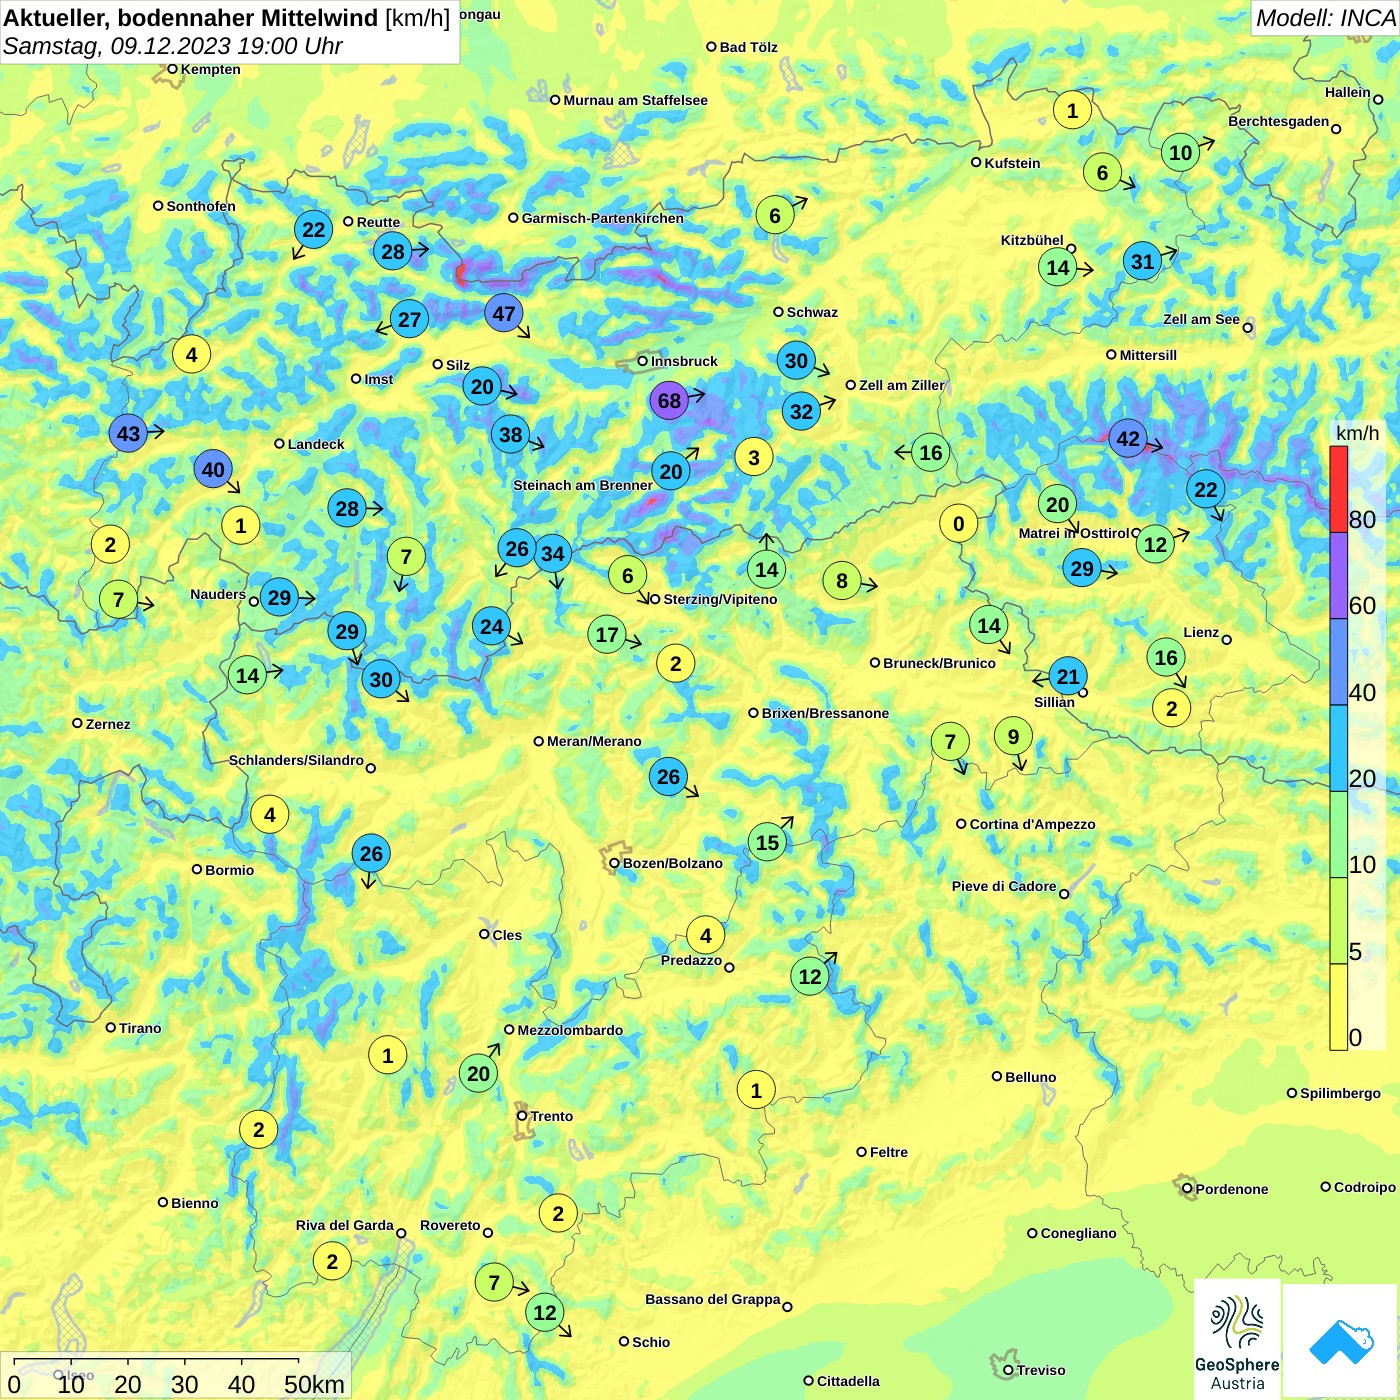The width and height of the screenshot is (1400, 1400).
Task: Click the 9 km/h wind marker
Action: [x=1014, y=737]
